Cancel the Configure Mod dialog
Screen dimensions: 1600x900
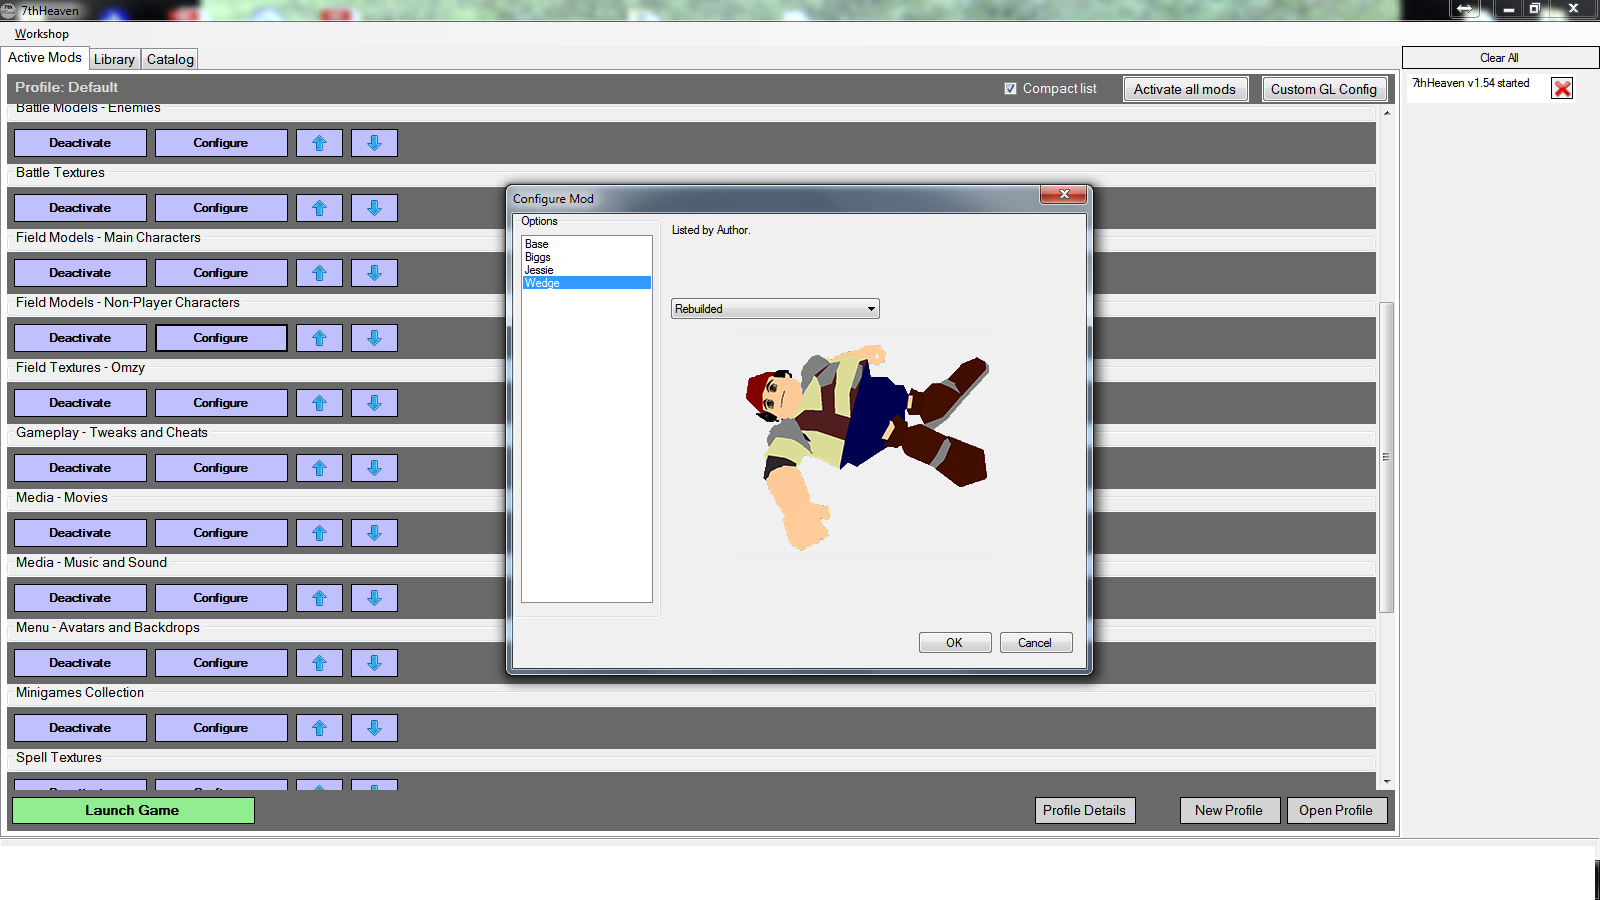(1036, 643)
